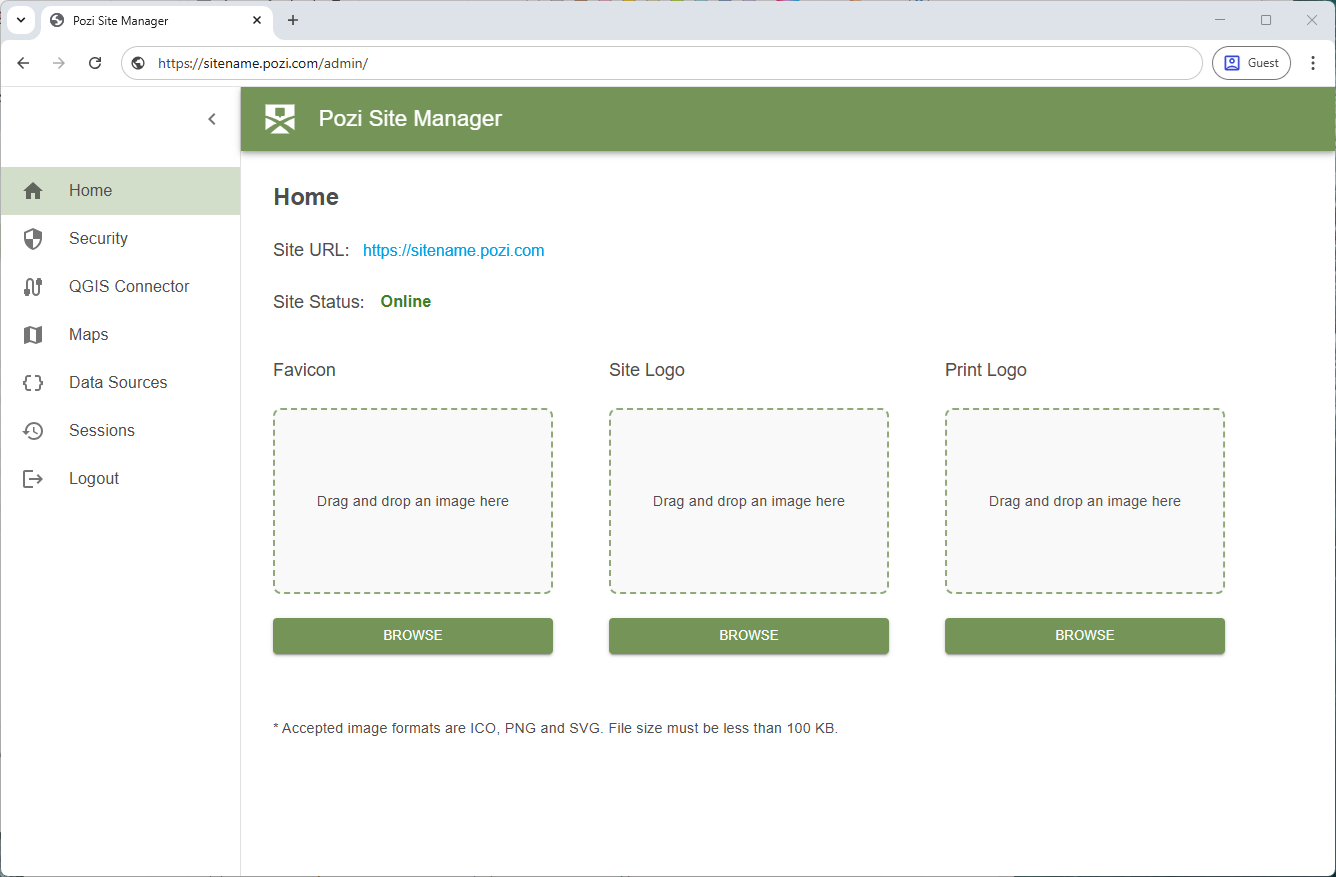
Task: Click the Pozi logo in the header
Action: (x=280, y=118)
